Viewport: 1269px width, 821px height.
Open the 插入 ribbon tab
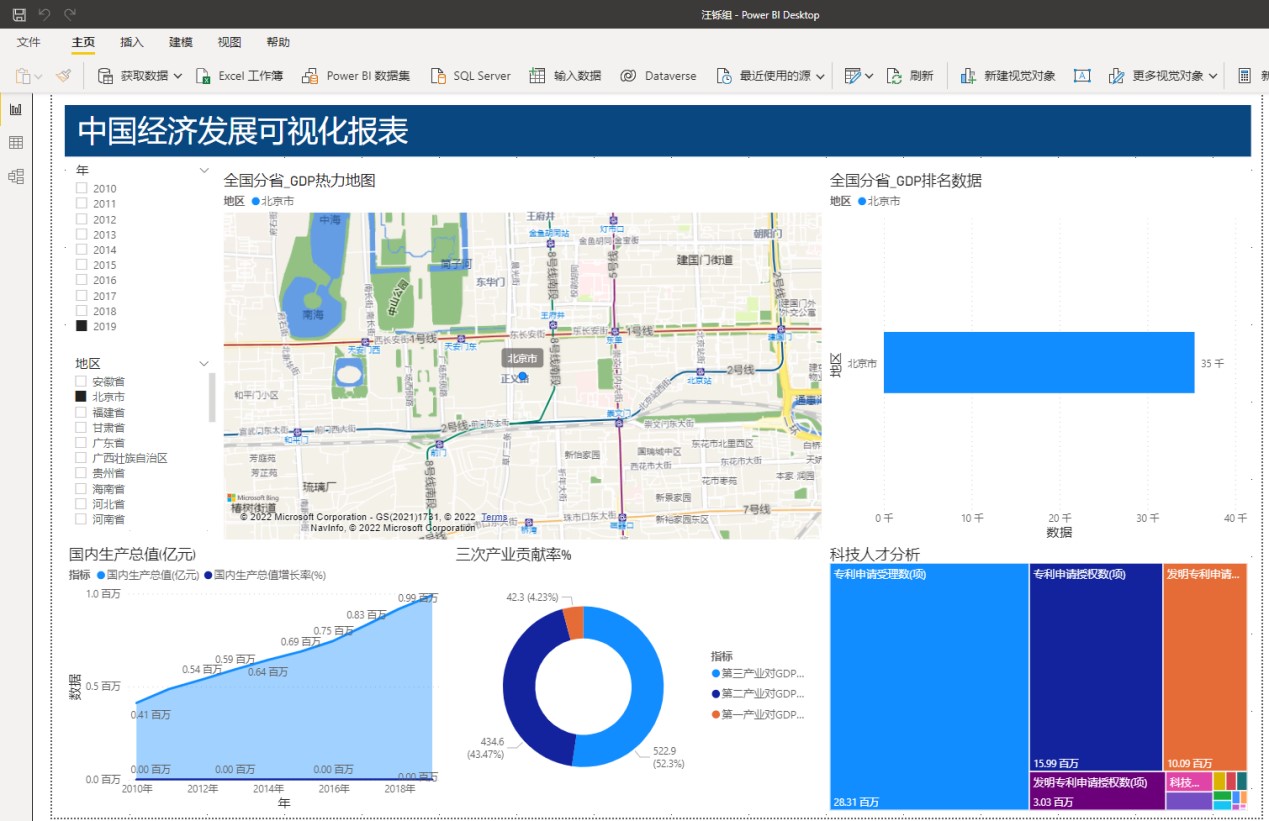[132, 42]
